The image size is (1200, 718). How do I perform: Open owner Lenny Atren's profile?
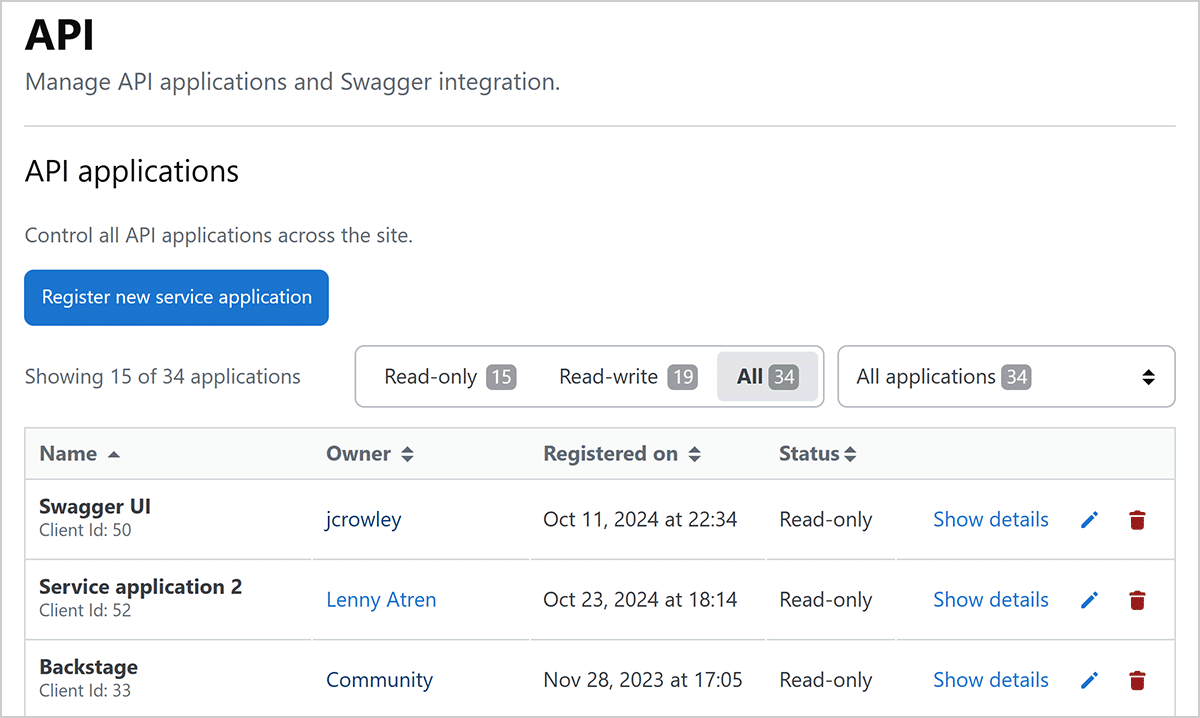pyautogui.click(x=381, y=600)
